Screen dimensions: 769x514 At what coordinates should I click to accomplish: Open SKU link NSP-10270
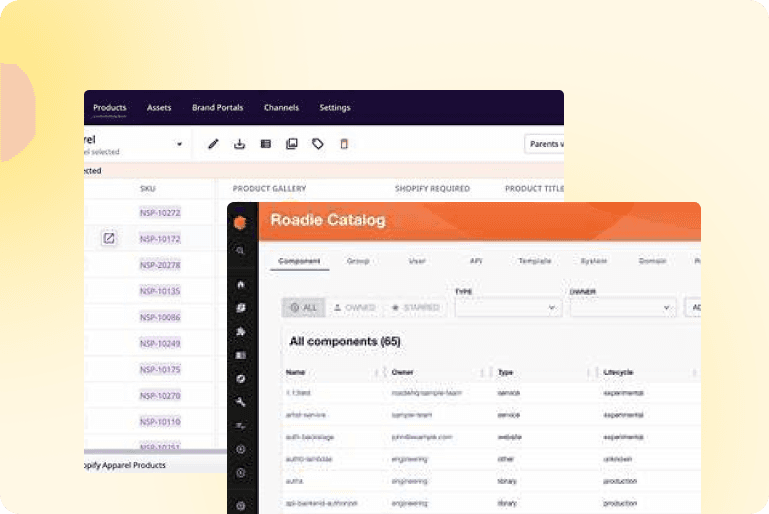point(160,396)
